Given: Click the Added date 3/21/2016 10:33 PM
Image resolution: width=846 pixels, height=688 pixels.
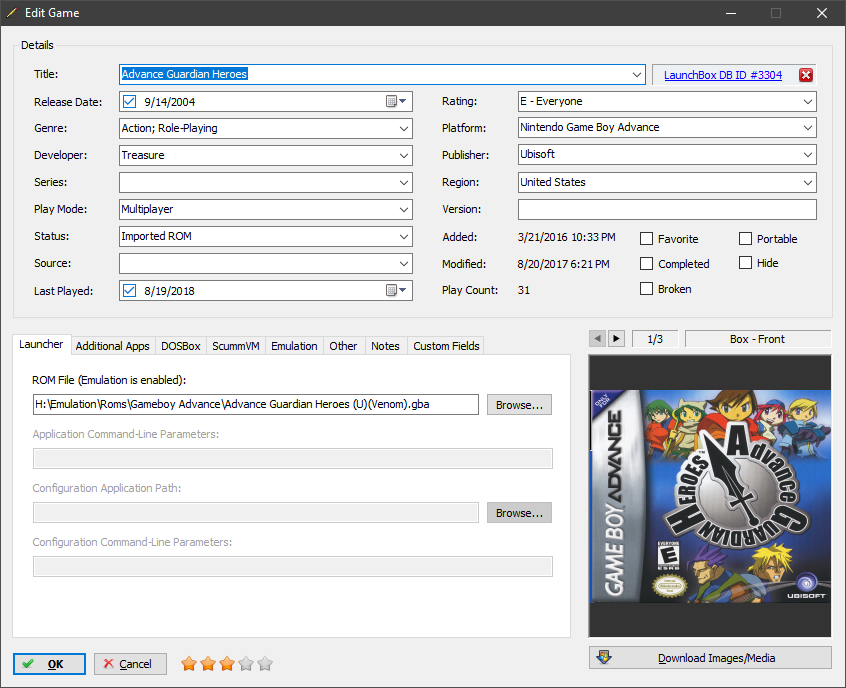Looking at the screenshot, I should (567, 237).
